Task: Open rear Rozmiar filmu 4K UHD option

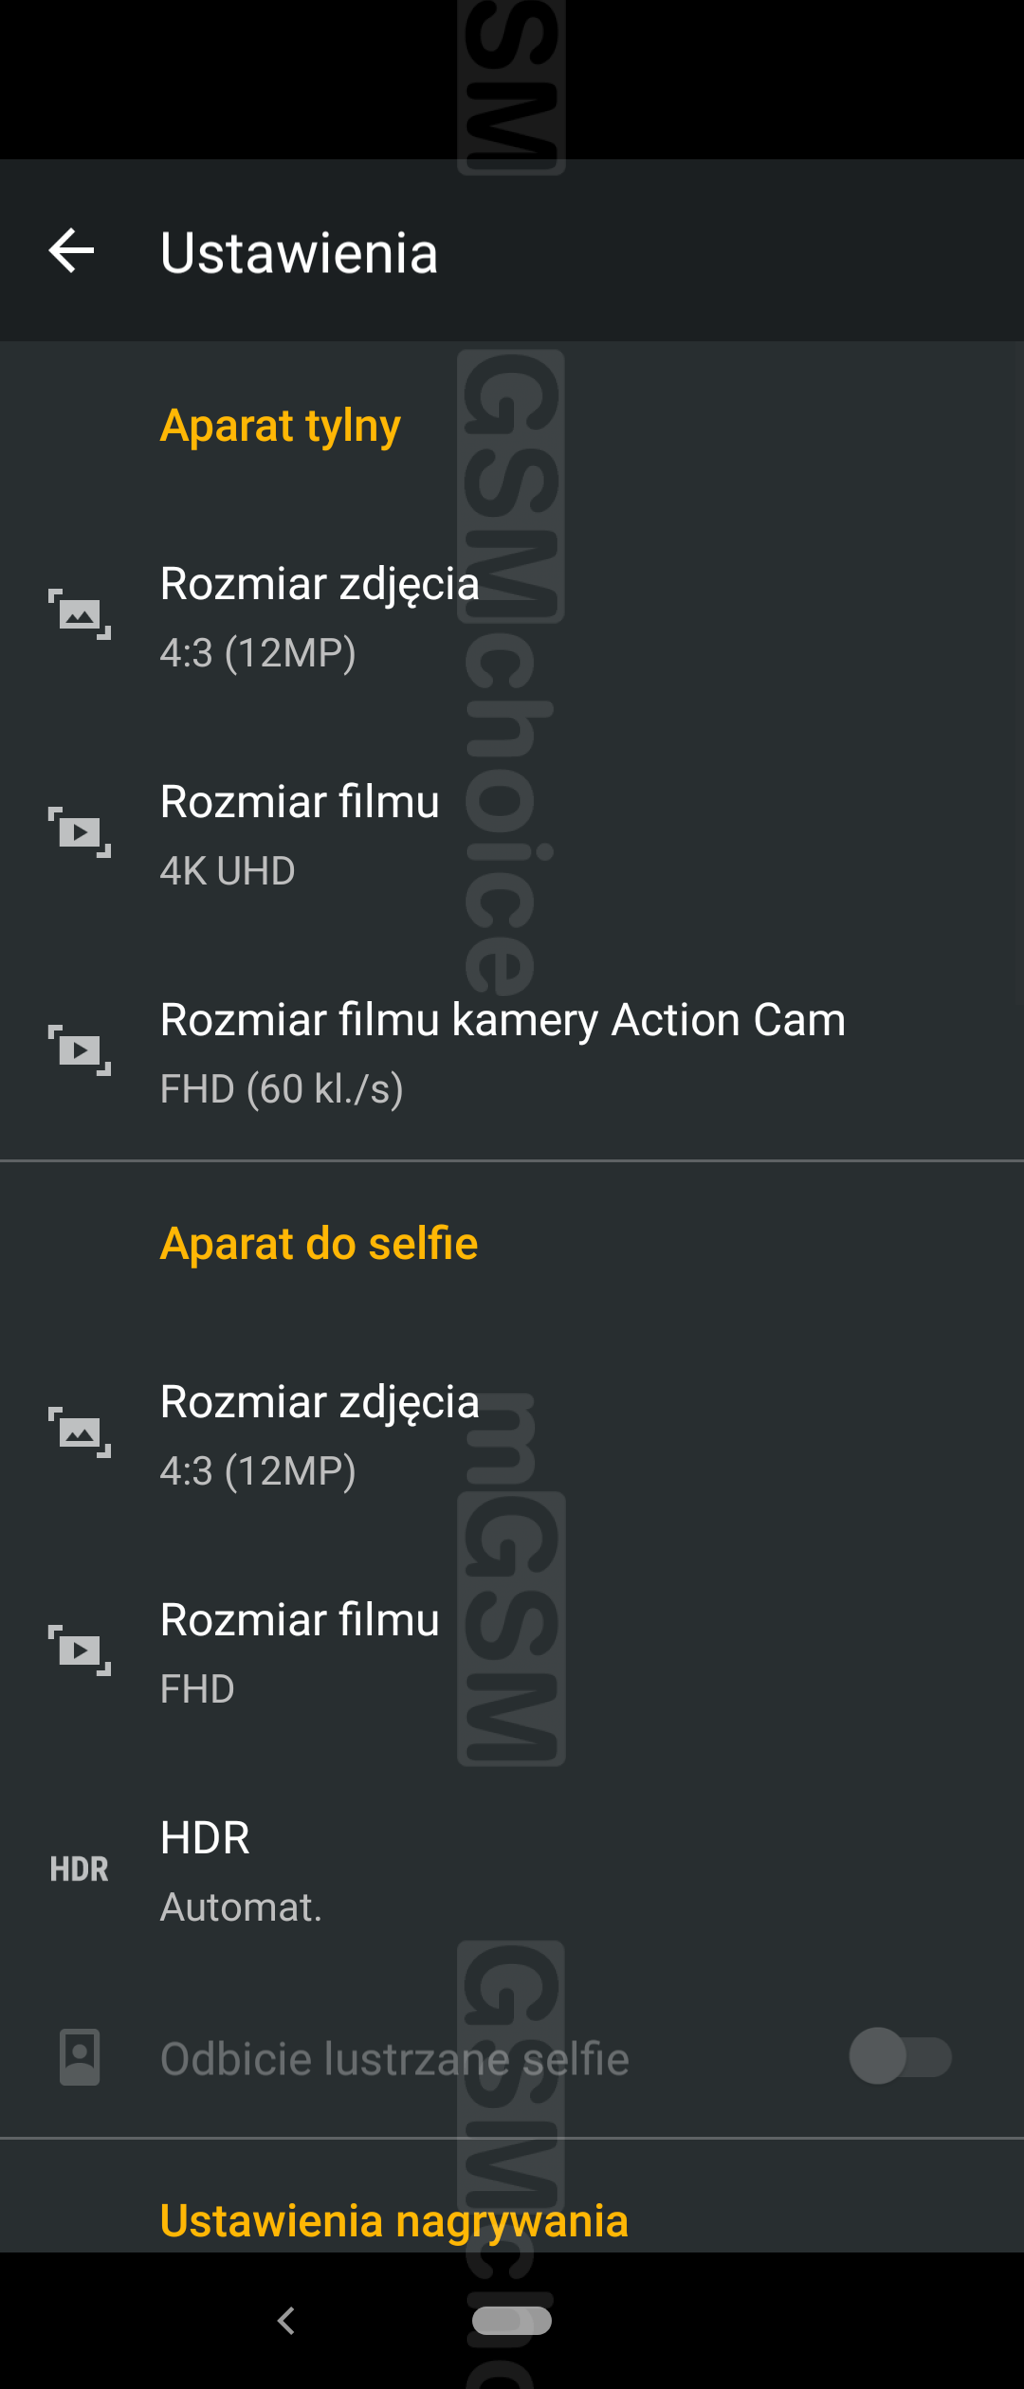Action: point(300,834)
